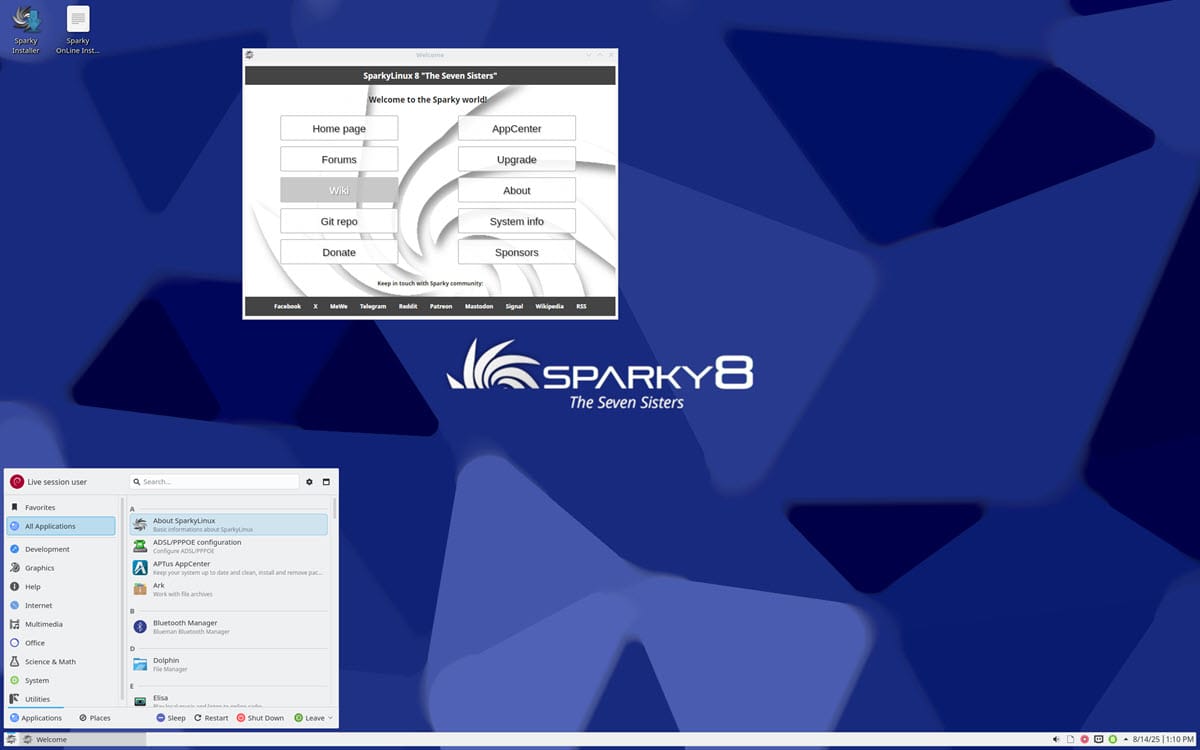
Task: Open the Mastodon community link
Action: point(479,306)
